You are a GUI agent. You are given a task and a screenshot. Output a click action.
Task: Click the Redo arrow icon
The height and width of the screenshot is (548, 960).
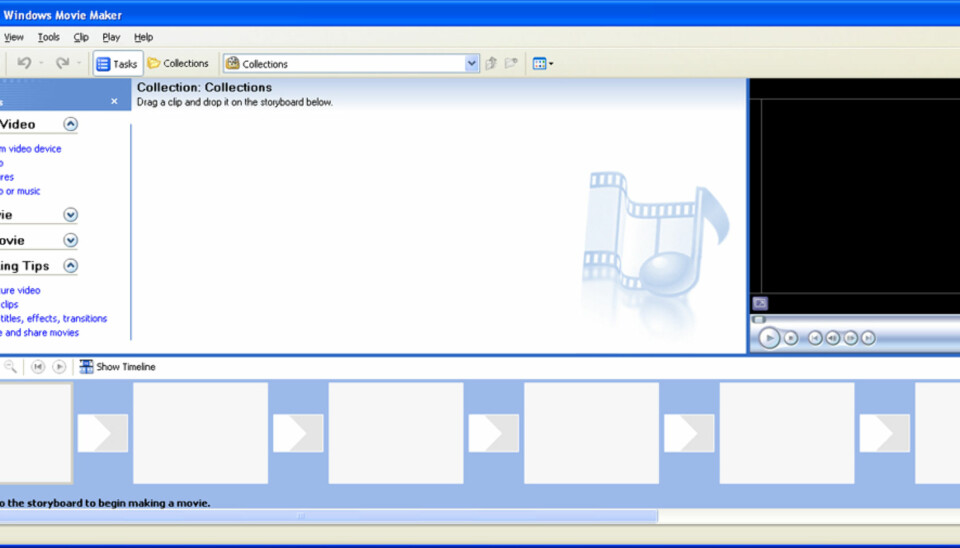(62, 63)
